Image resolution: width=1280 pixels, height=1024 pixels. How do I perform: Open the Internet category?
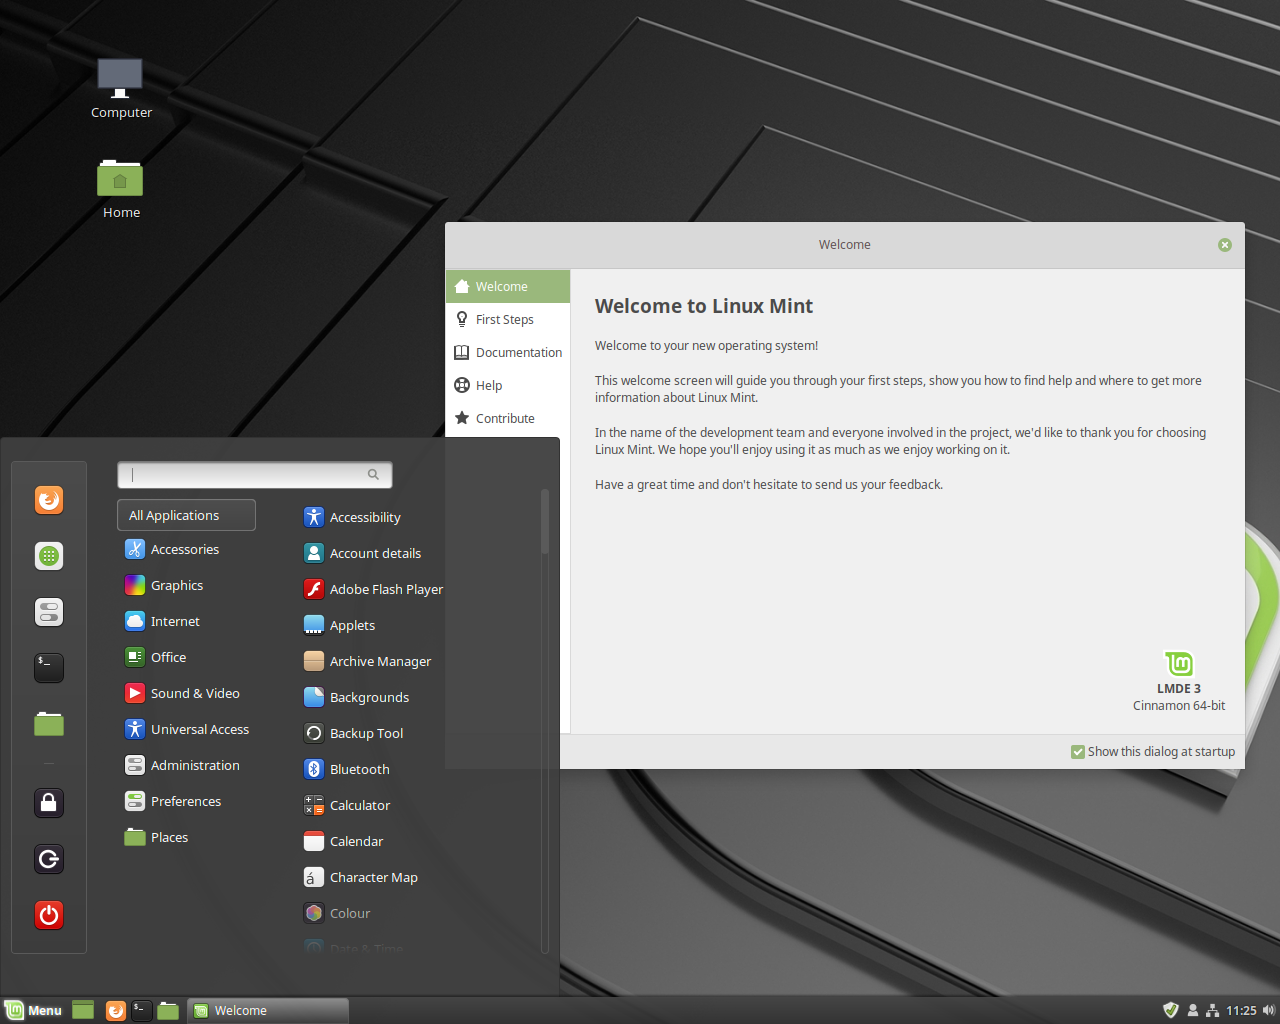(x=186, y=621)
